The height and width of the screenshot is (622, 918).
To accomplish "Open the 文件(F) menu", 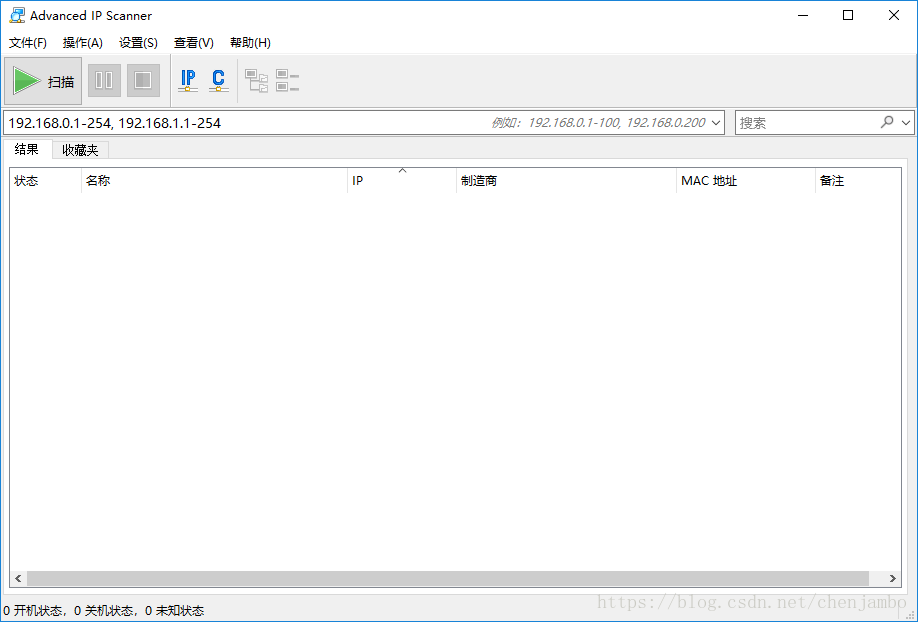I will 28,43.
